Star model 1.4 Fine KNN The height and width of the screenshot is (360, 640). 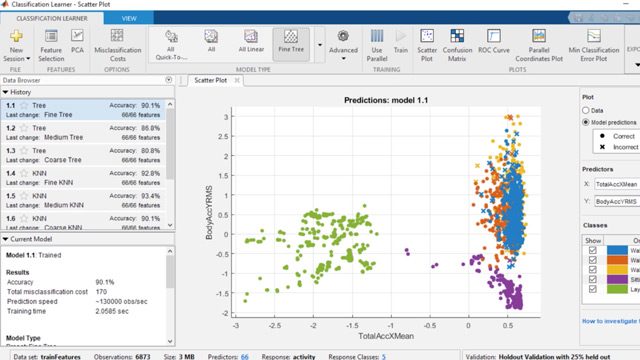tap(24, 173)
